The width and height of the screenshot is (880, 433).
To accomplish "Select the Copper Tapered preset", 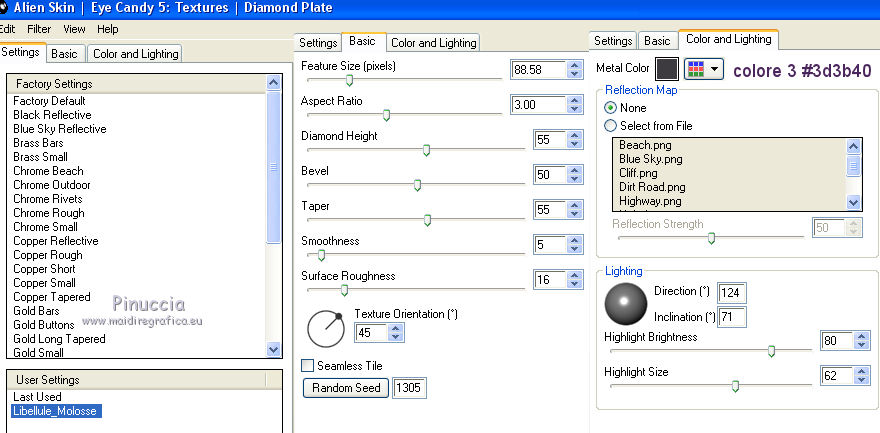I will pyautogui.click(x=52, y=297).
